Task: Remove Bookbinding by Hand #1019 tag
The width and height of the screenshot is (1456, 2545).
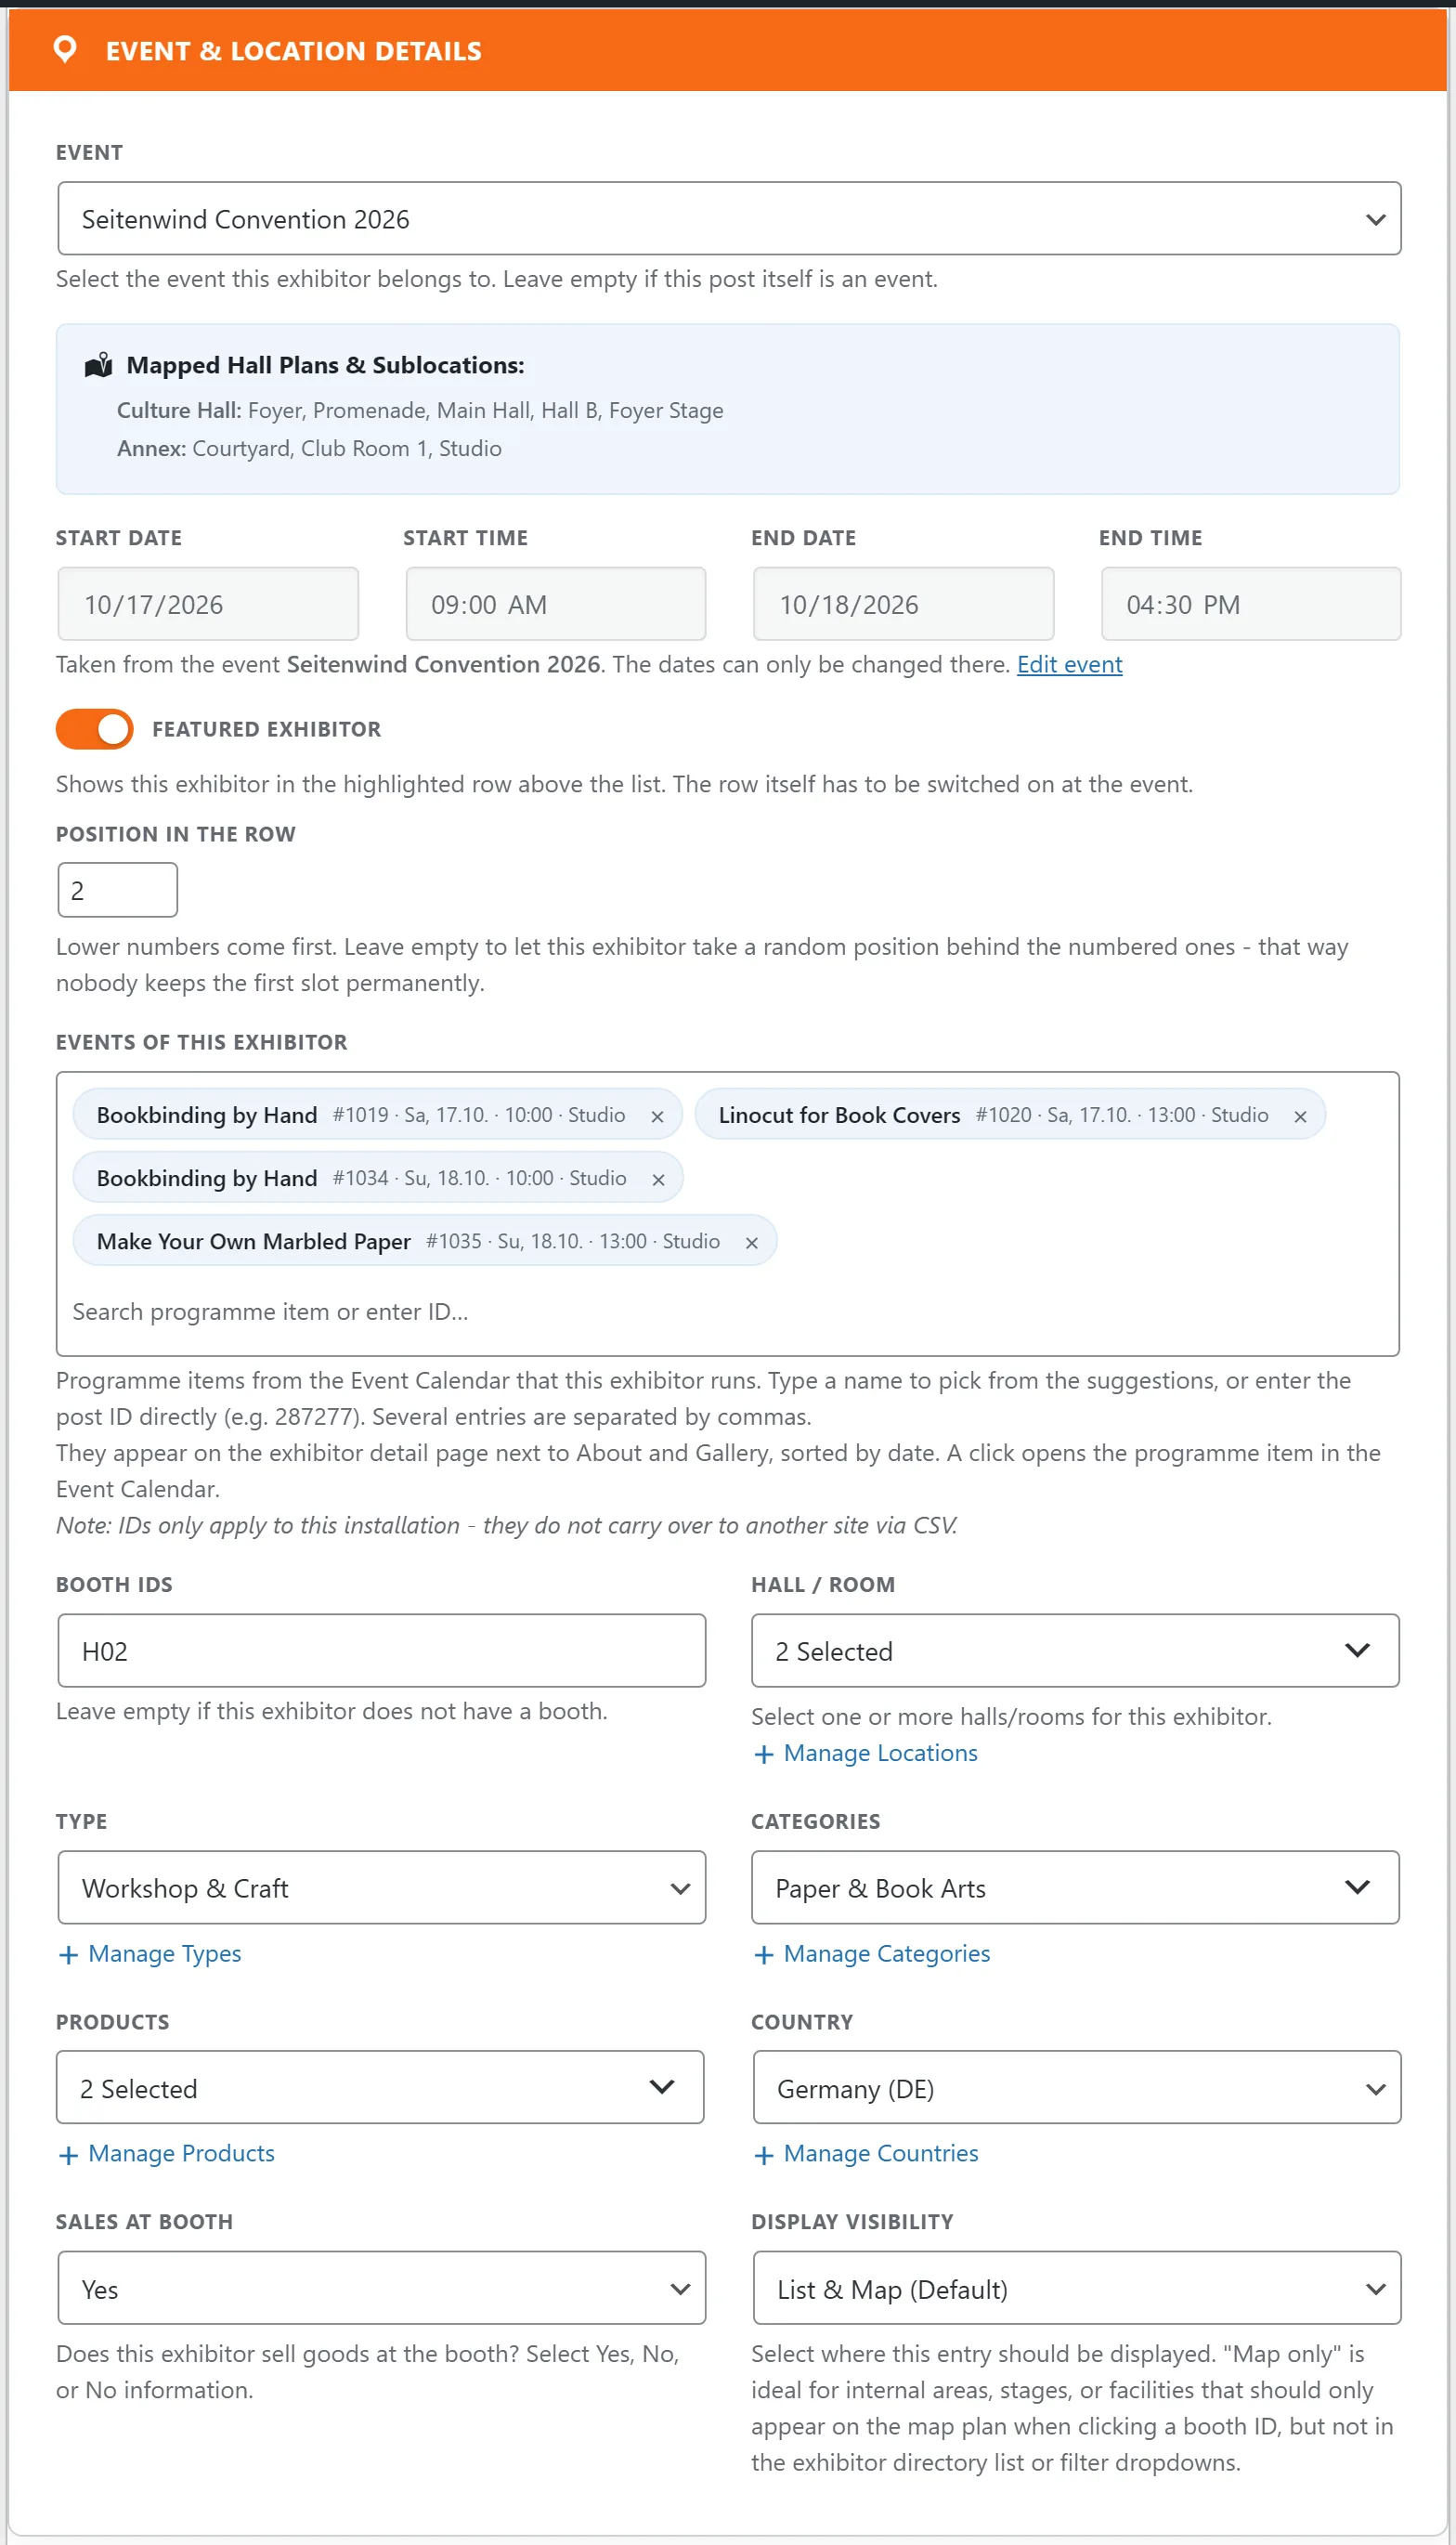Action: pos(657,1116)
